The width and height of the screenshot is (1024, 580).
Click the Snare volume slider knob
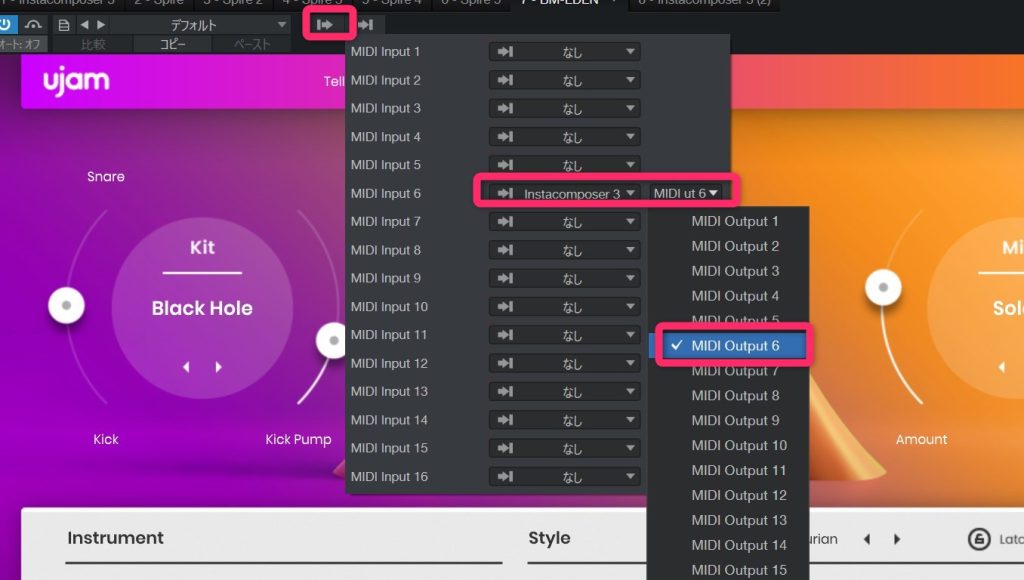click(x=66, y=304)
